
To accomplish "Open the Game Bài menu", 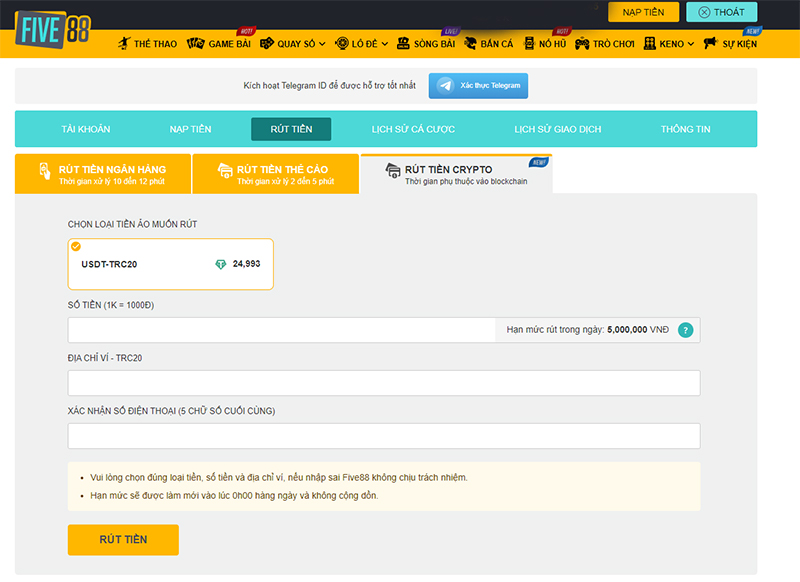I will (219, 44).
